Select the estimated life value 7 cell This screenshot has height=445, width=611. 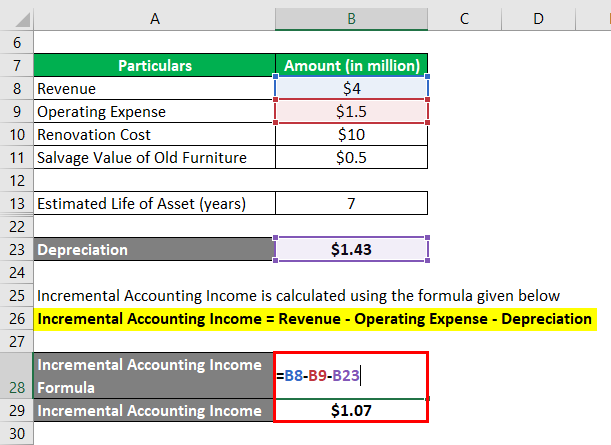click(x=351, y=203)
